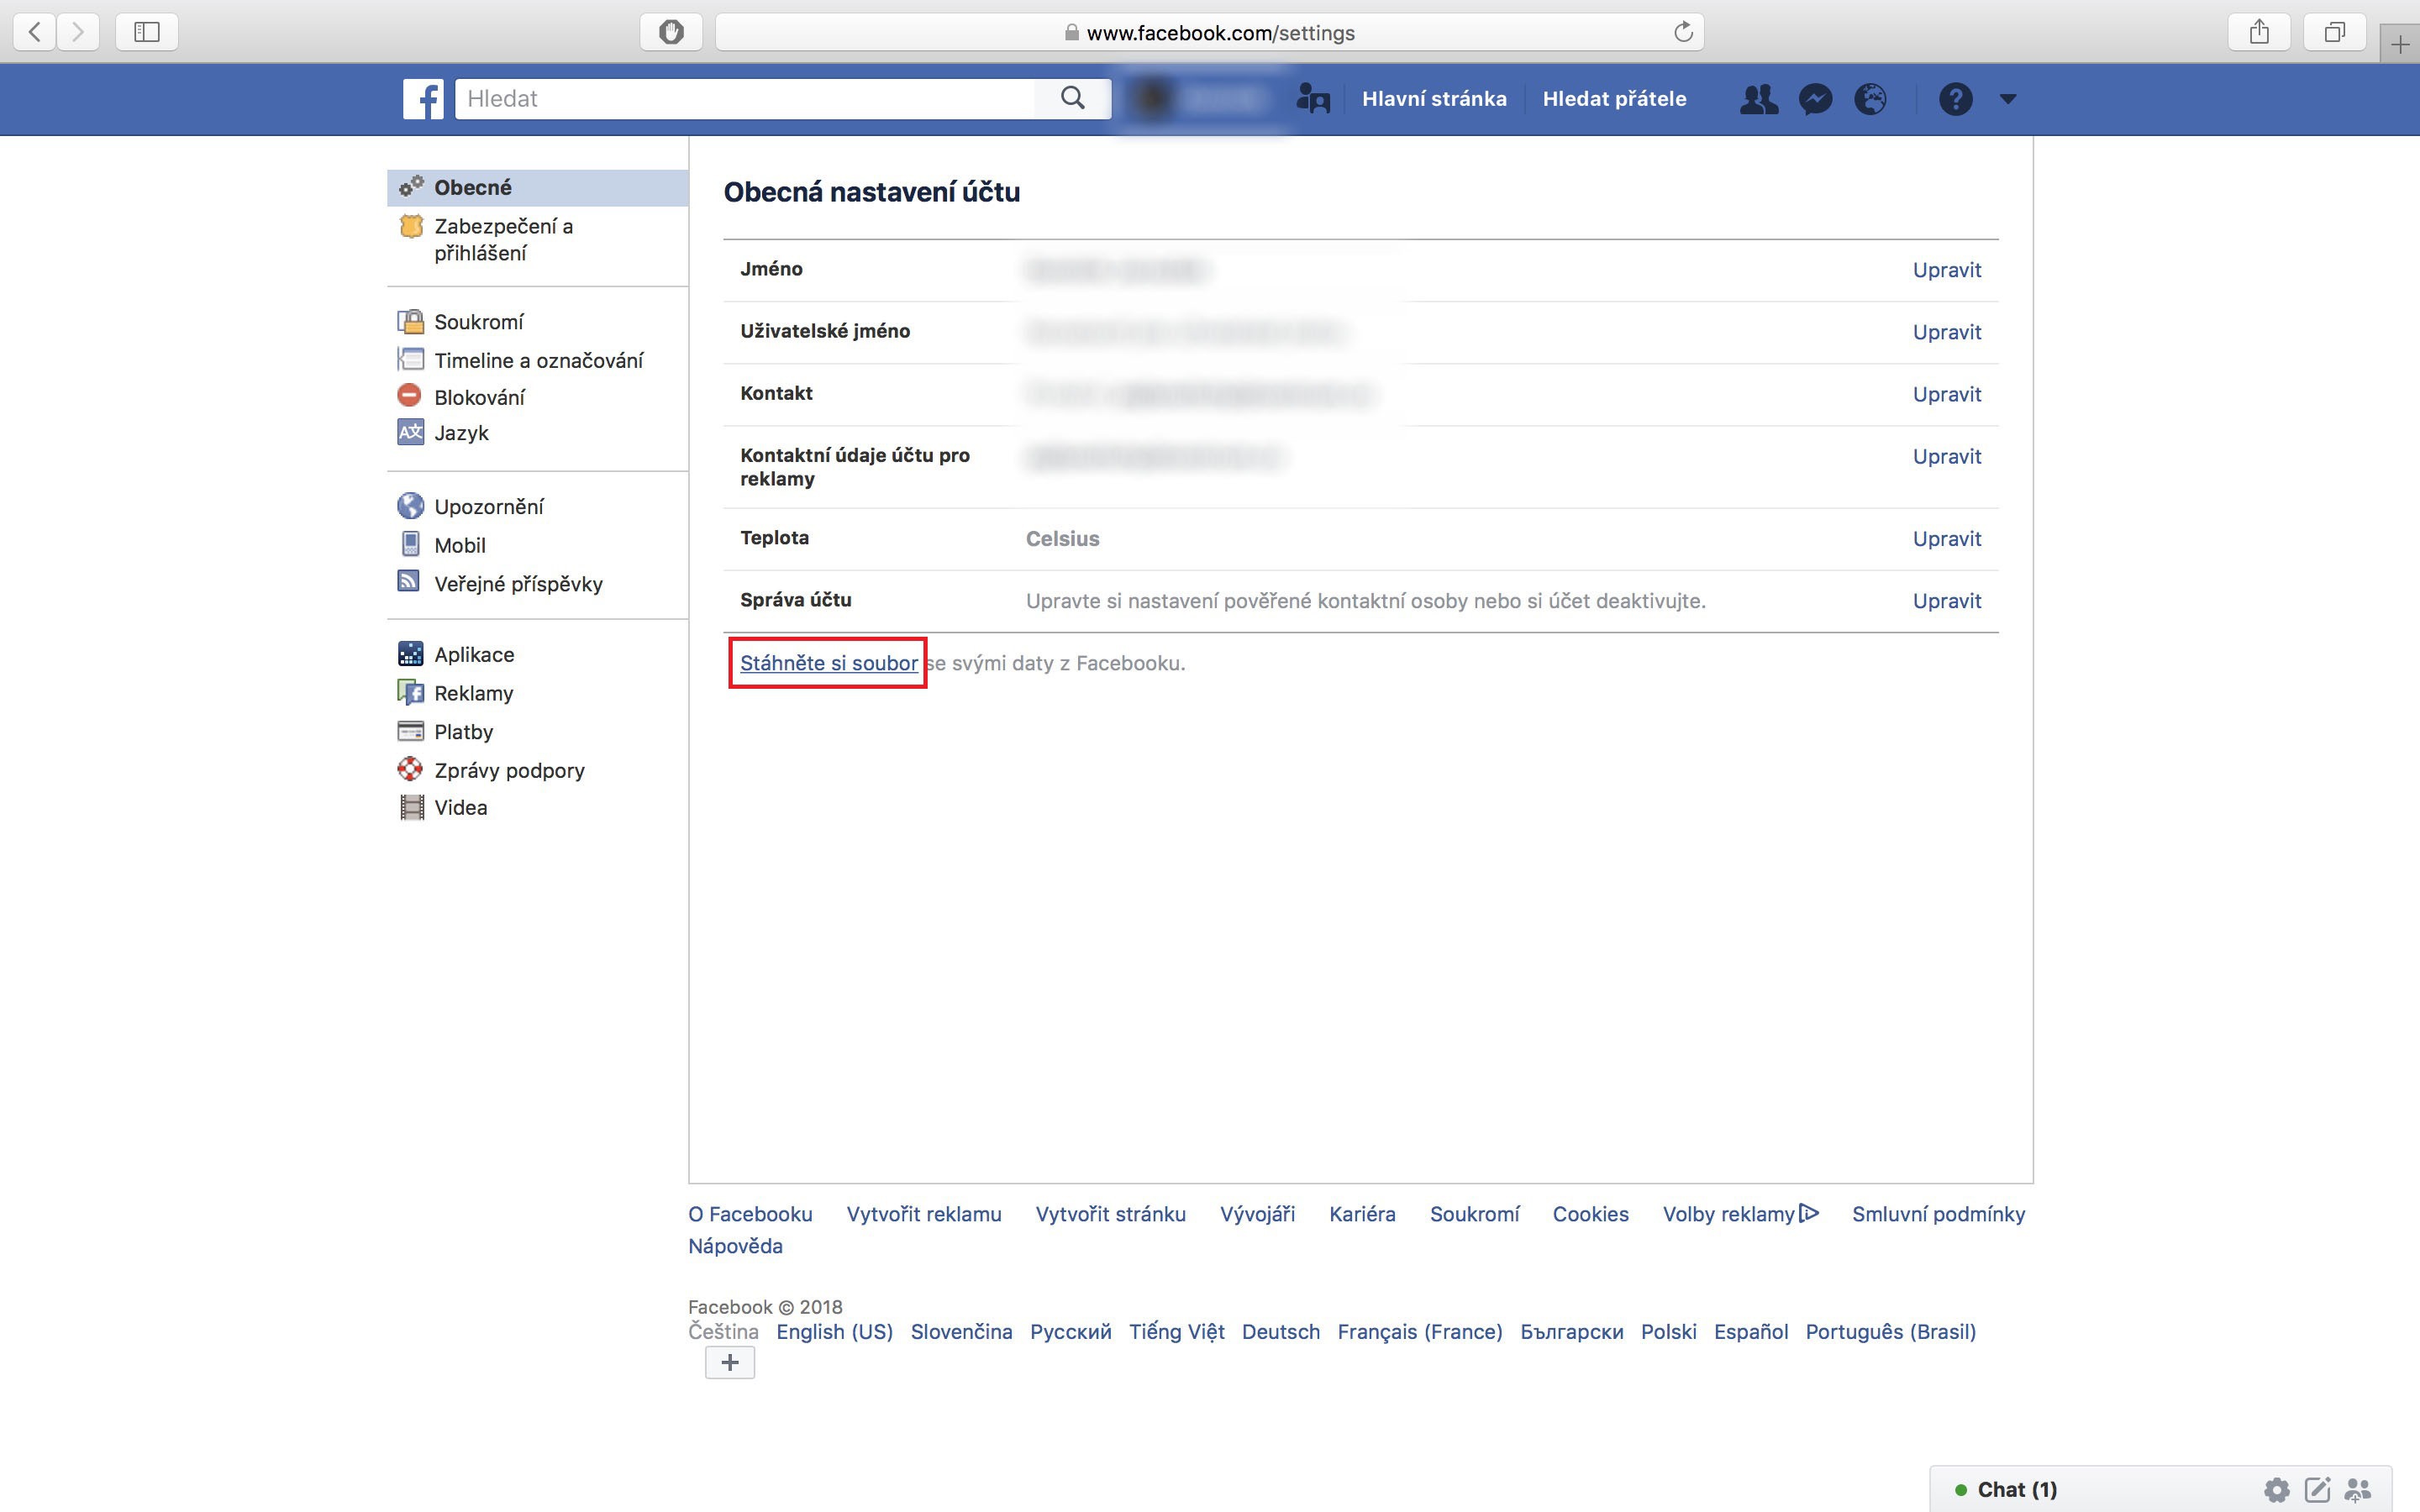Select Blokování in the left menu
2420x1512 pixels.
(x=479, y=397)
